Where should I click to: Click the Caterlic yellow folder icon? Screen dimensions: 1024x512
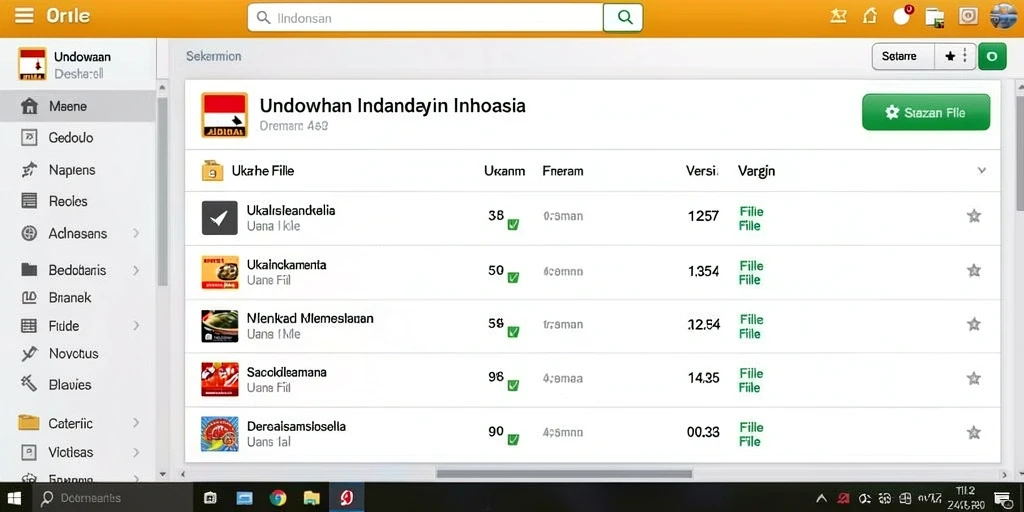tap(29, 423)
